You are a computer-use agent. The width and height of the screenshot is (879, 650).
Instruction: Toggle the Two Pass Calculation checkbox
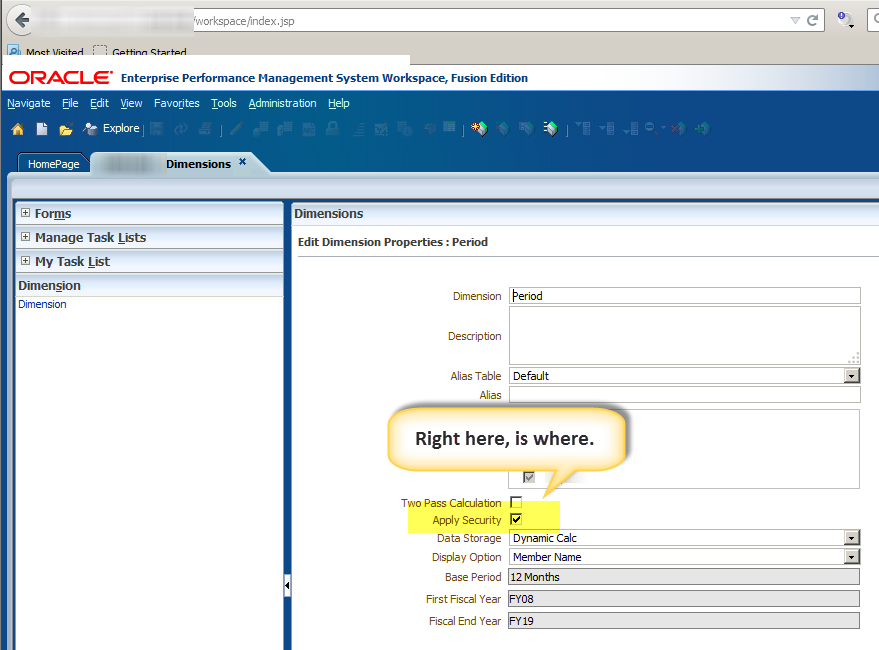point(516,502)
